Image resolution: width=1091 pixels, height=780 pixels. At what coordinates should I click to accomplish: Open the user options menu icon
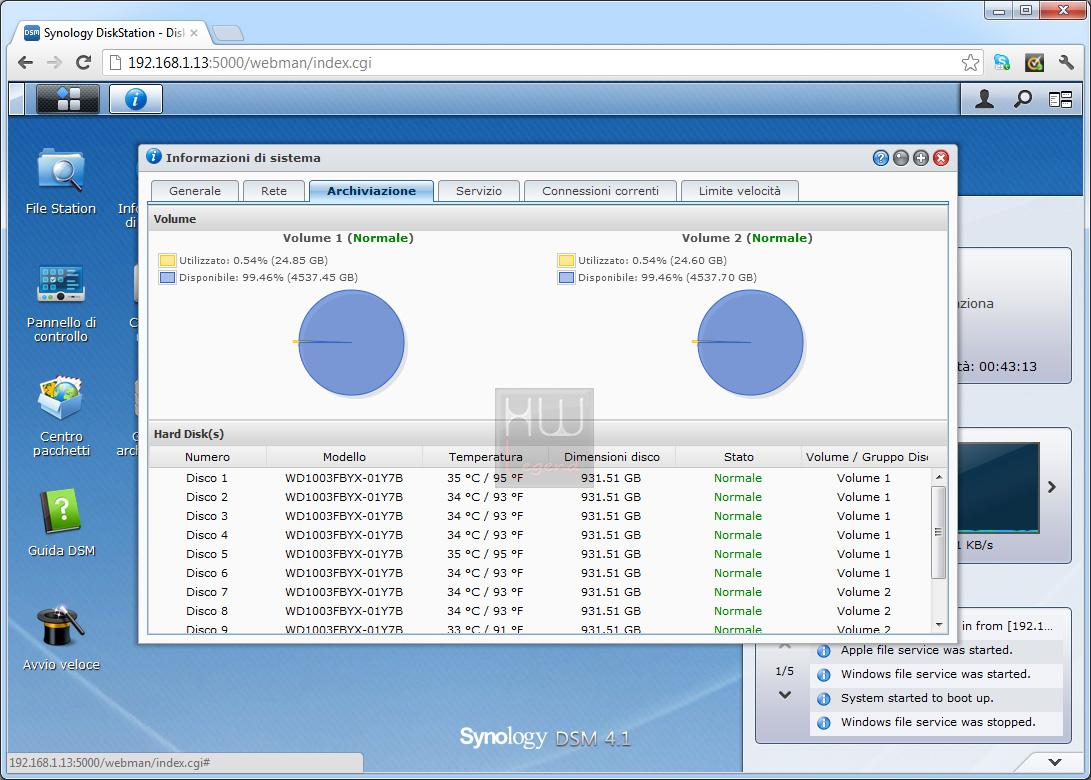point(984,100)
